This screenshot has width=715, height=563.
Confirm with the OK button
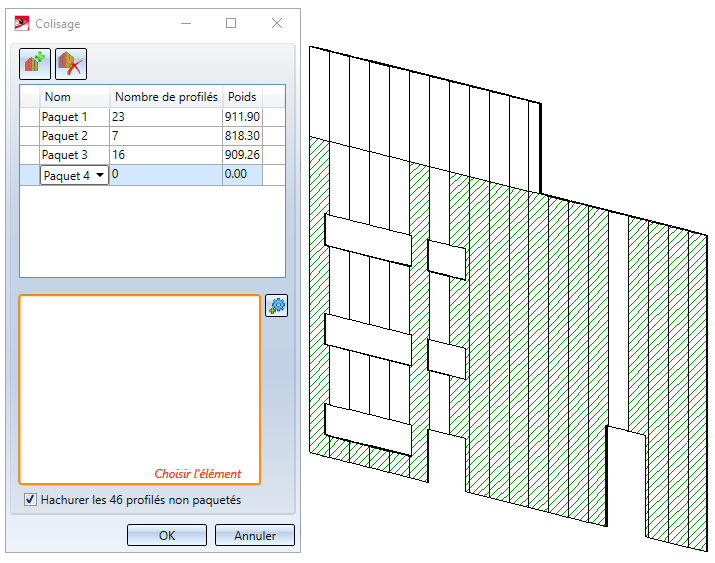(167, 535)
